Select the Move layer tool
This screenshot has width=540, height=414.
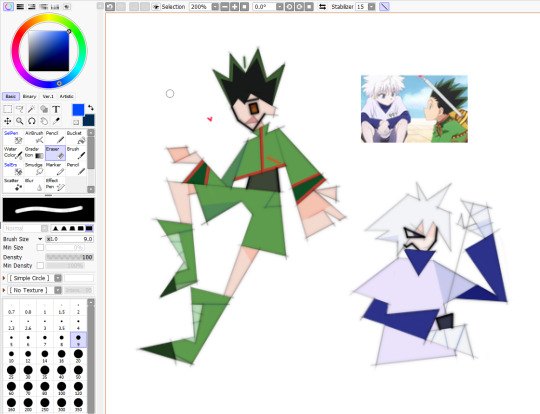tap(8, 121)
